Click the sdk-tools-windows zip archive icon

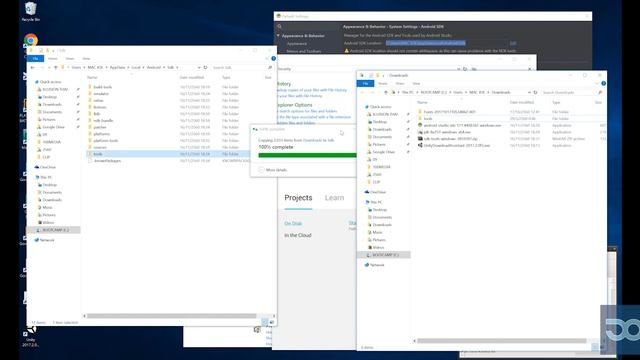pyautogui.click(x=420, y=139)
